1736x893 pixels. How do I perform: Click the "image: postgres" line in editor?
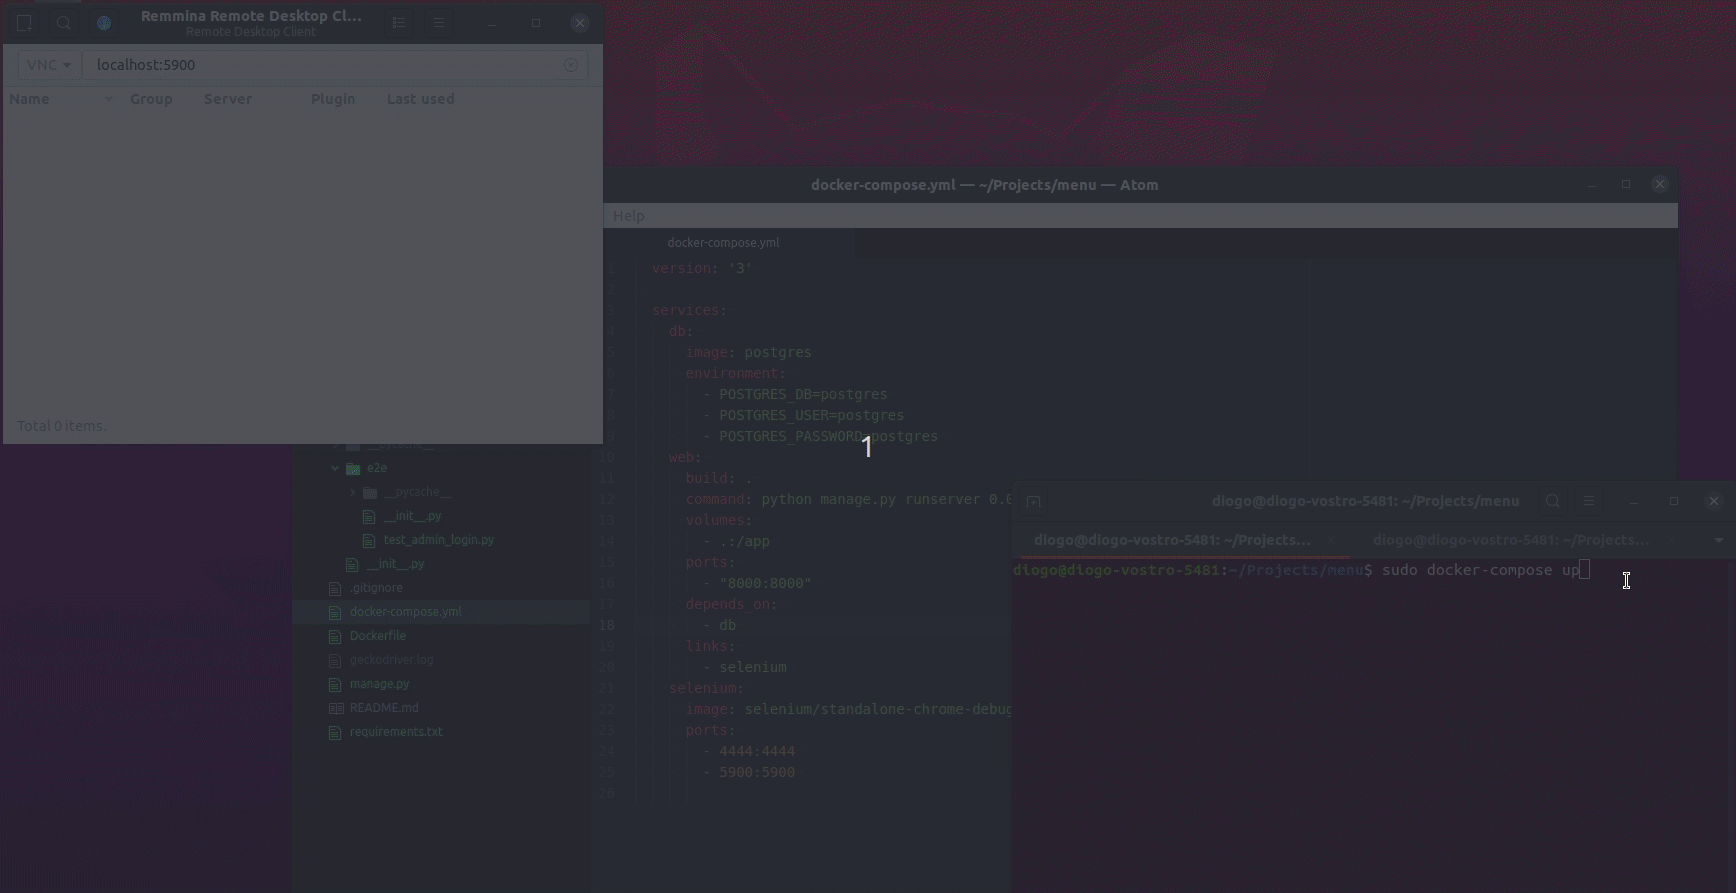click(748, 352)
